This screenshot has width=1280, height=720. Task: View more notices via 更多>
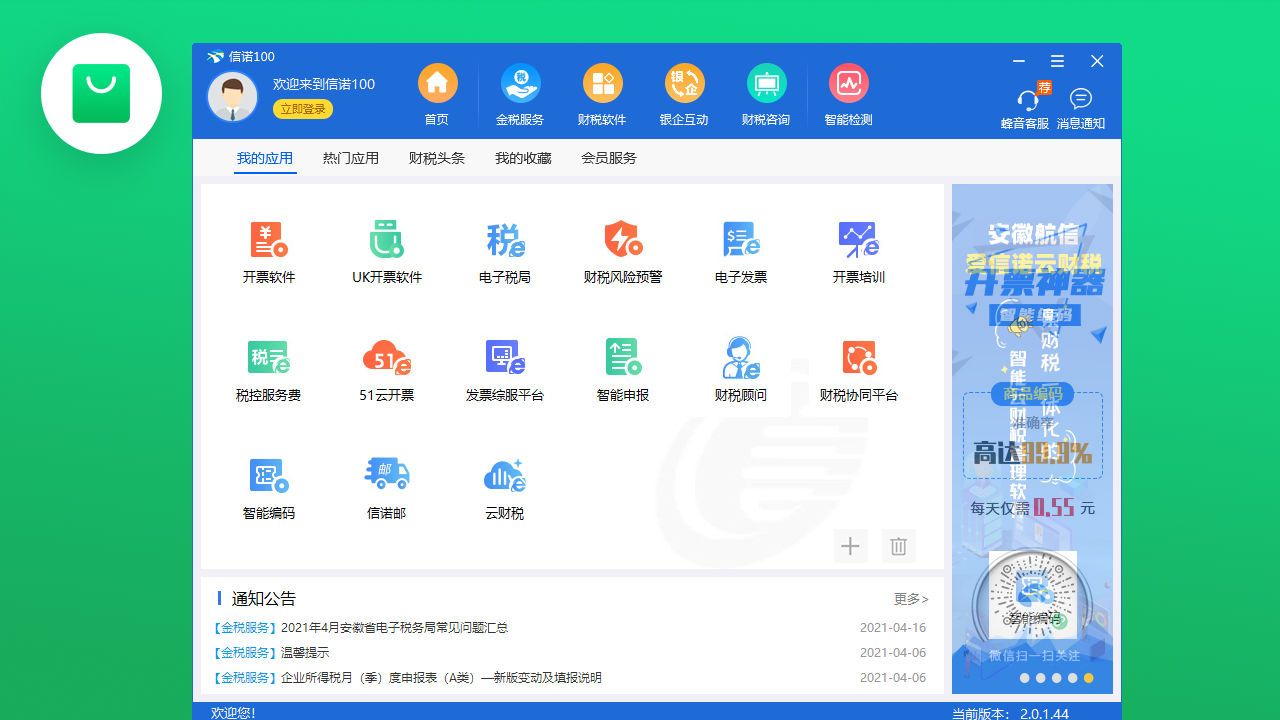pos(911,599)
